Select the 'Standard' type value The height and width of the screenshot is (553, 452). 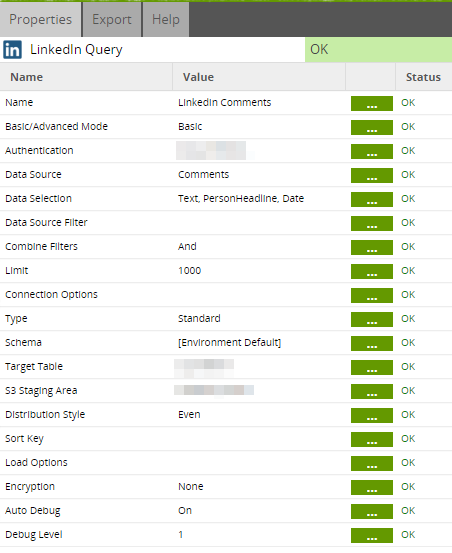[x=199, y=318]
